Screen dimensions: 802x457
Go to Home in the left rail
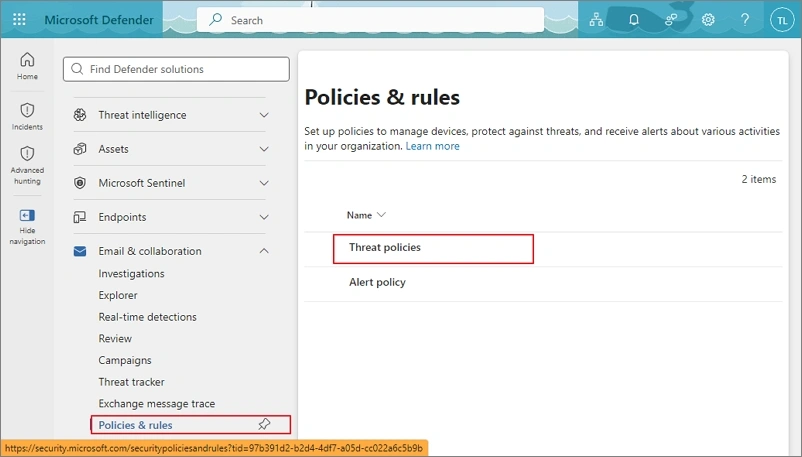(27, 67)
